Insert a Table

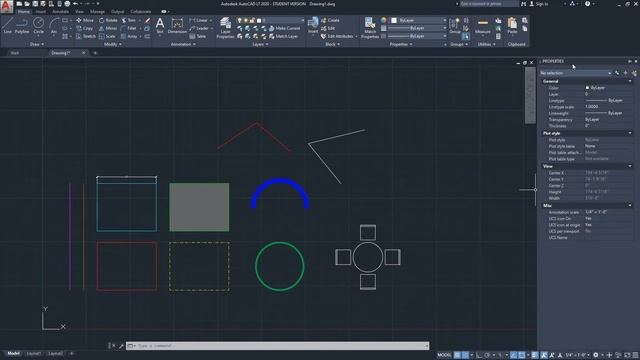[x=198, y=36]
